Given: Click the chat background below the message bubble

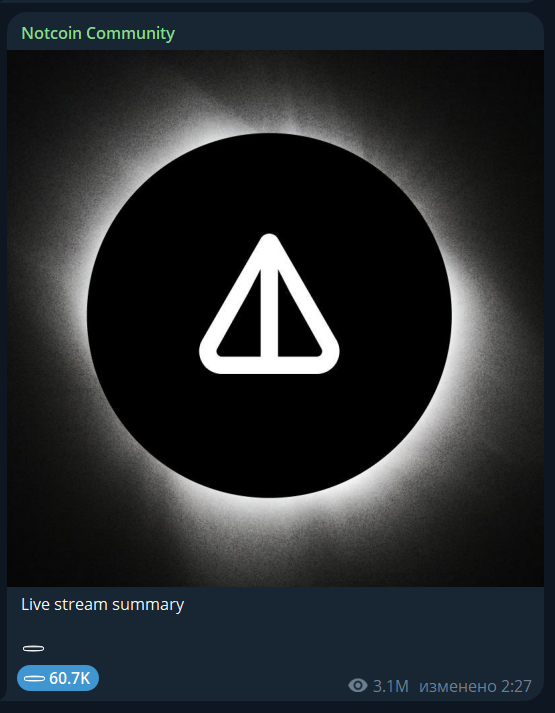Looking at the screenshot, I should tap(273, 708).
